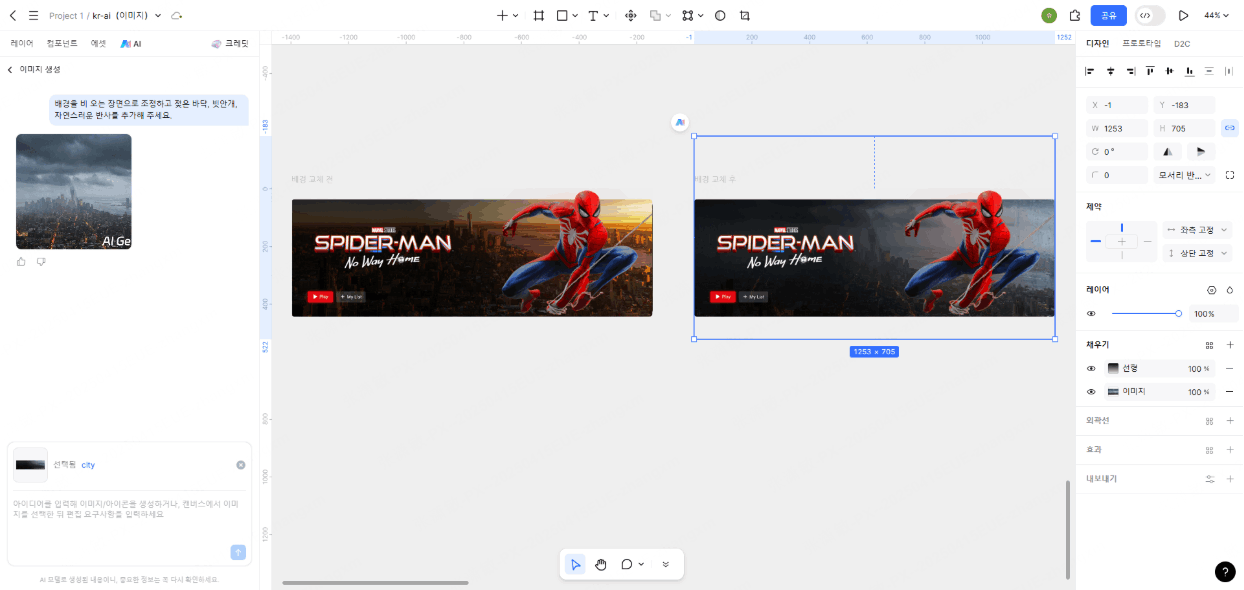This screenshot has height=590, width=1244.
Task: Remove the selected city reference chip
Action: pos(241,465)
